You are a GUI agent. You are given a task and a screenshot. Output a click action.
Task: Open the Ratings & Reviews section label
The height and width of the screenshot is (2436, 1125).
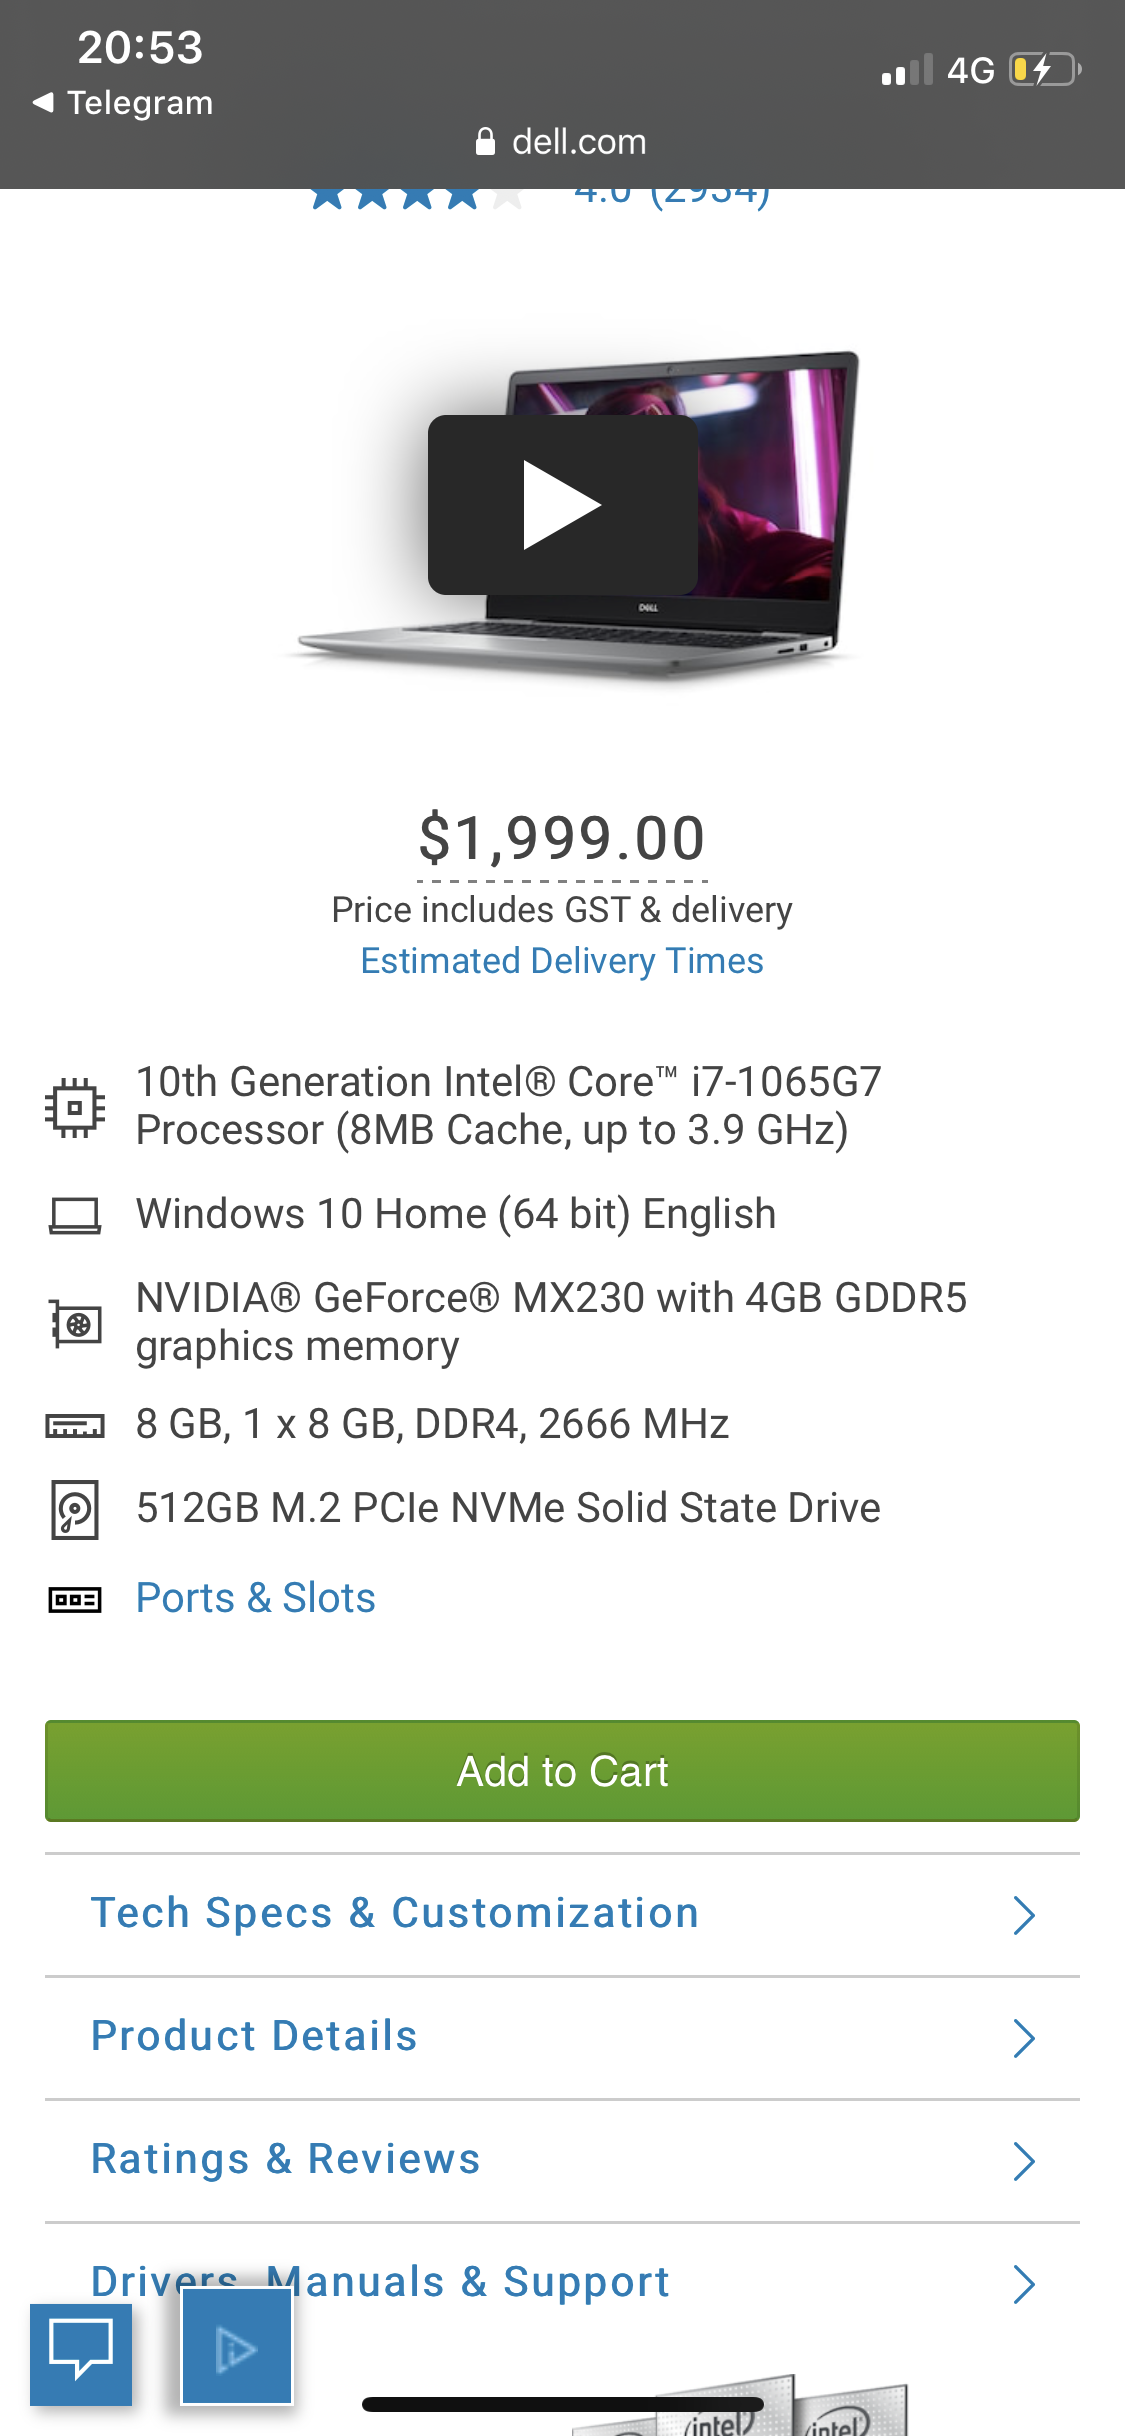click(x=286, y=2159)
